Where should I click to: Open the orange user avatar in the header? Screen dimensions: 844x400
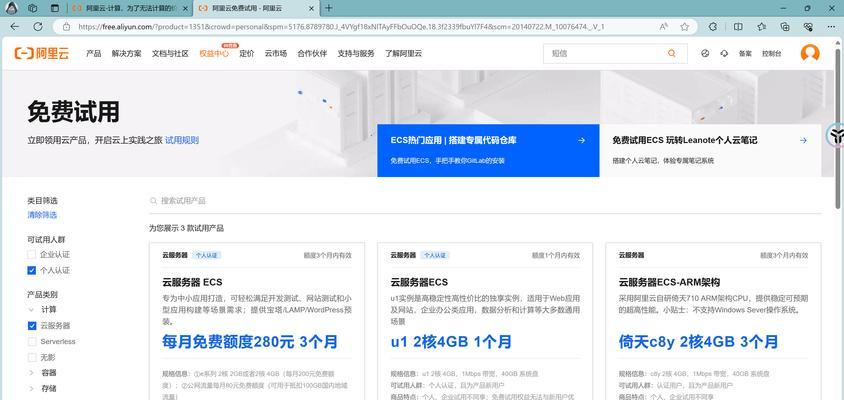click(x=810, y=53)
